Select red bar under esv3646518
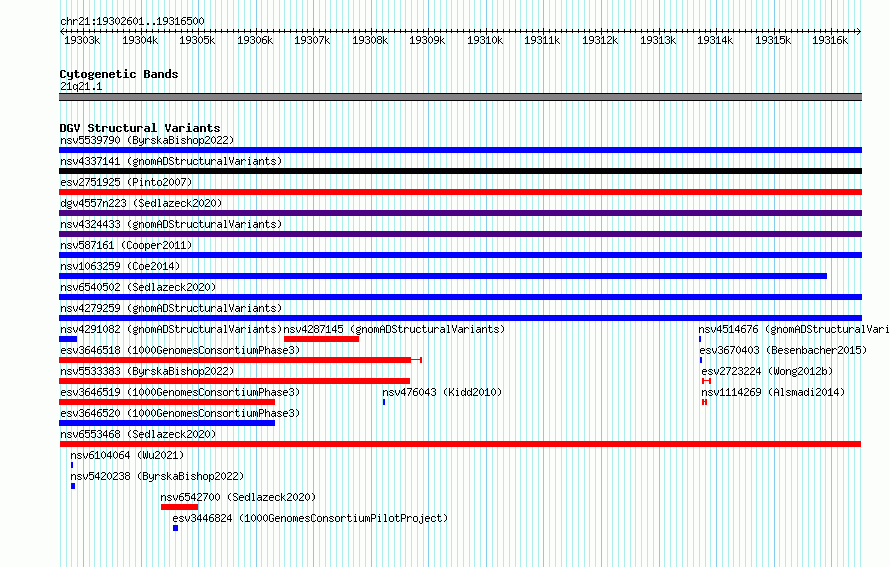Image resolution: width=890 pixels, height=567 pixels. pos(240,360)
